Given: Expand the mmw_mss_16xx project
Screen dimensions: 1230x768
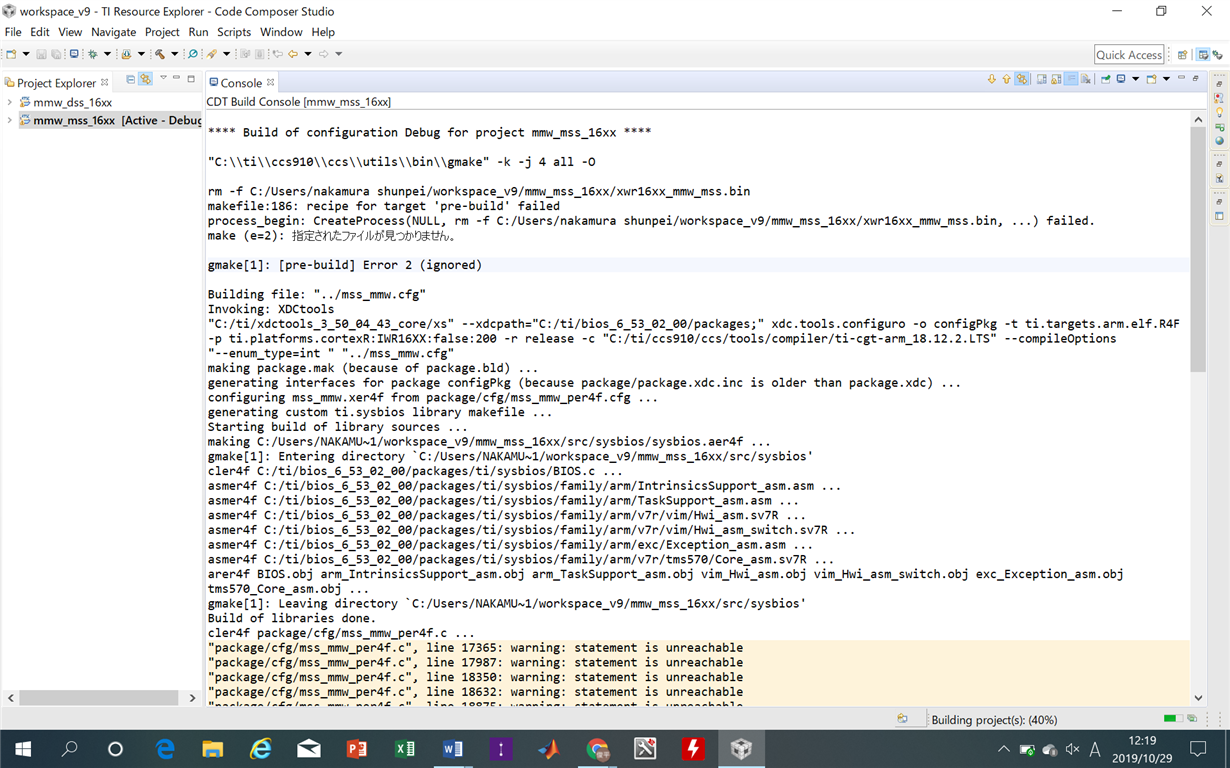Looking at the screenshot, I should point(10,120).
